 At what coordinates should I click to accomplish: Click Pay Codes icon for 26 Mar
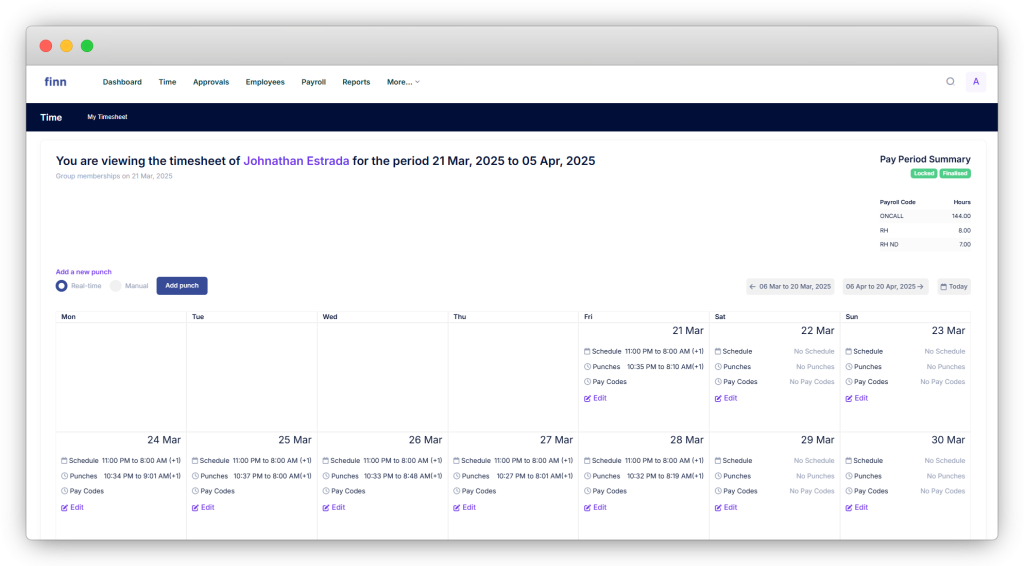coord(326,491)
